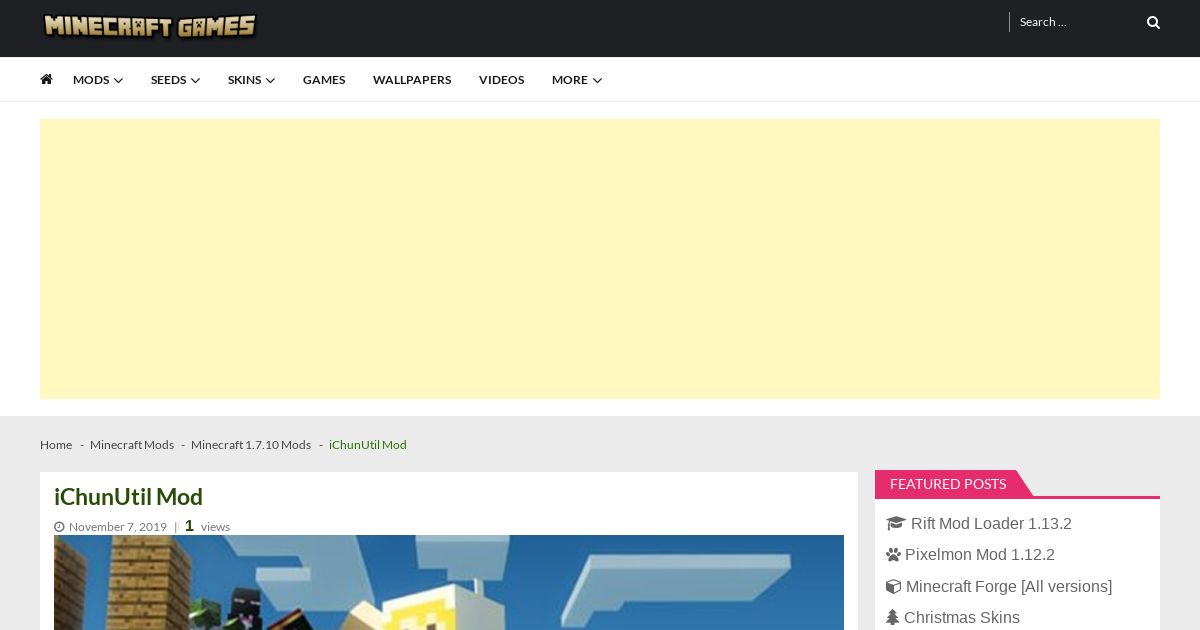Viewport: 1200px width, 630px height.
Task: Click the home icon in navigation bar
Action: point(46,79)
